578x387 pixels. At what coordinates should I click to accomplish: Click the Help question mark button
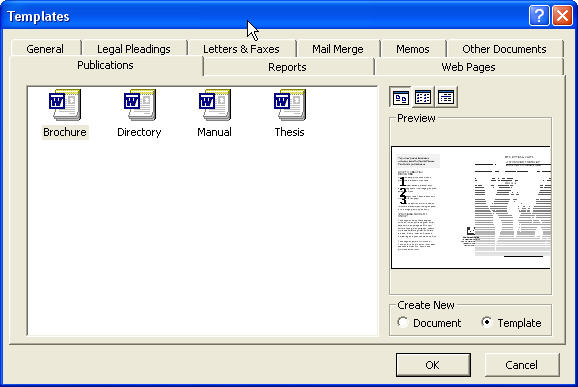[539, 16]
